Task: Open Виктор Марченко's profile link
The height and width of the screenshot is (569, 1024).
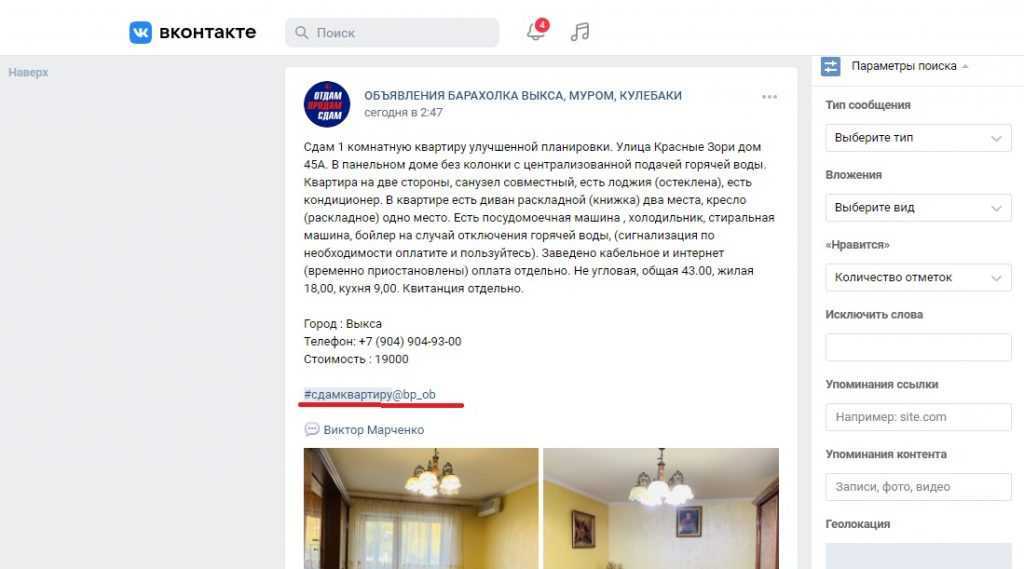Action: coord(374,430)
